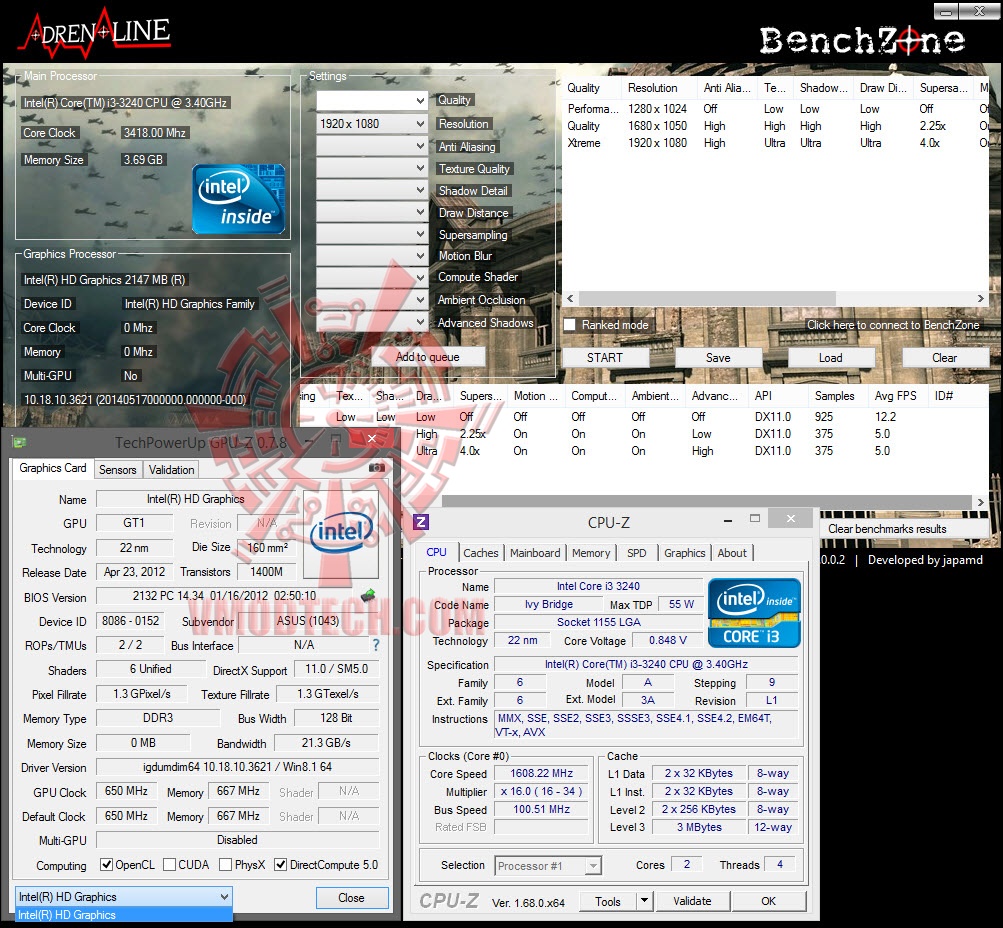
Task: Click the OK button in CPU-Z
Action: [768, 900]
